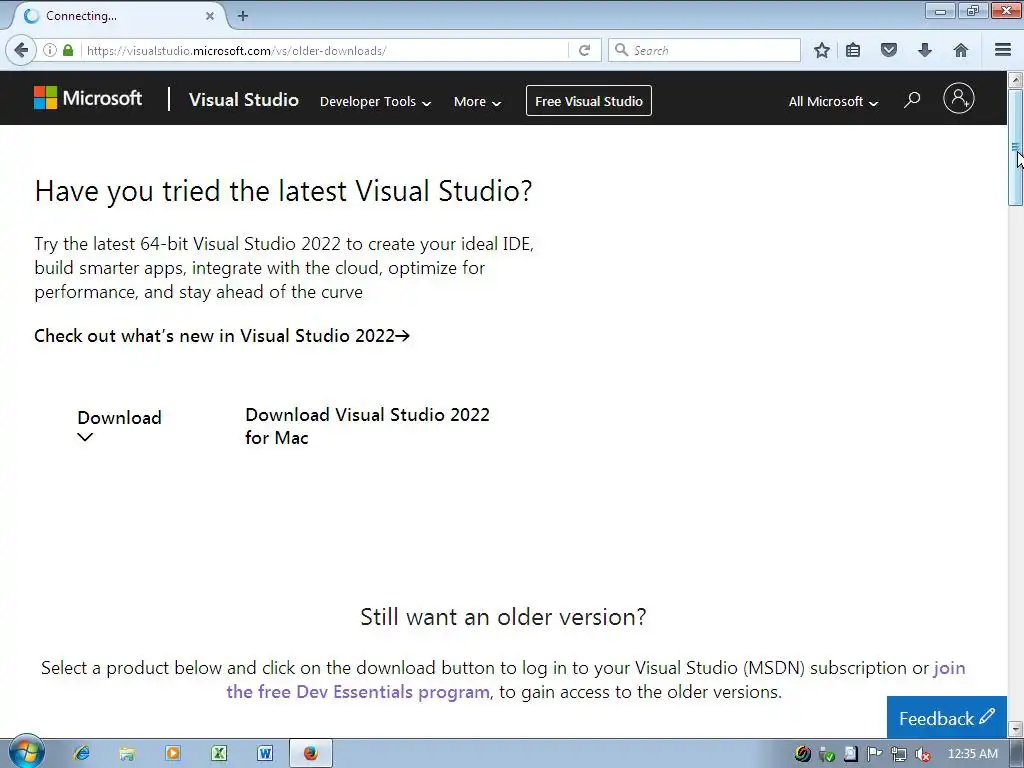Open Windows Media Player taskbar icon

click(x=173, y=754)
